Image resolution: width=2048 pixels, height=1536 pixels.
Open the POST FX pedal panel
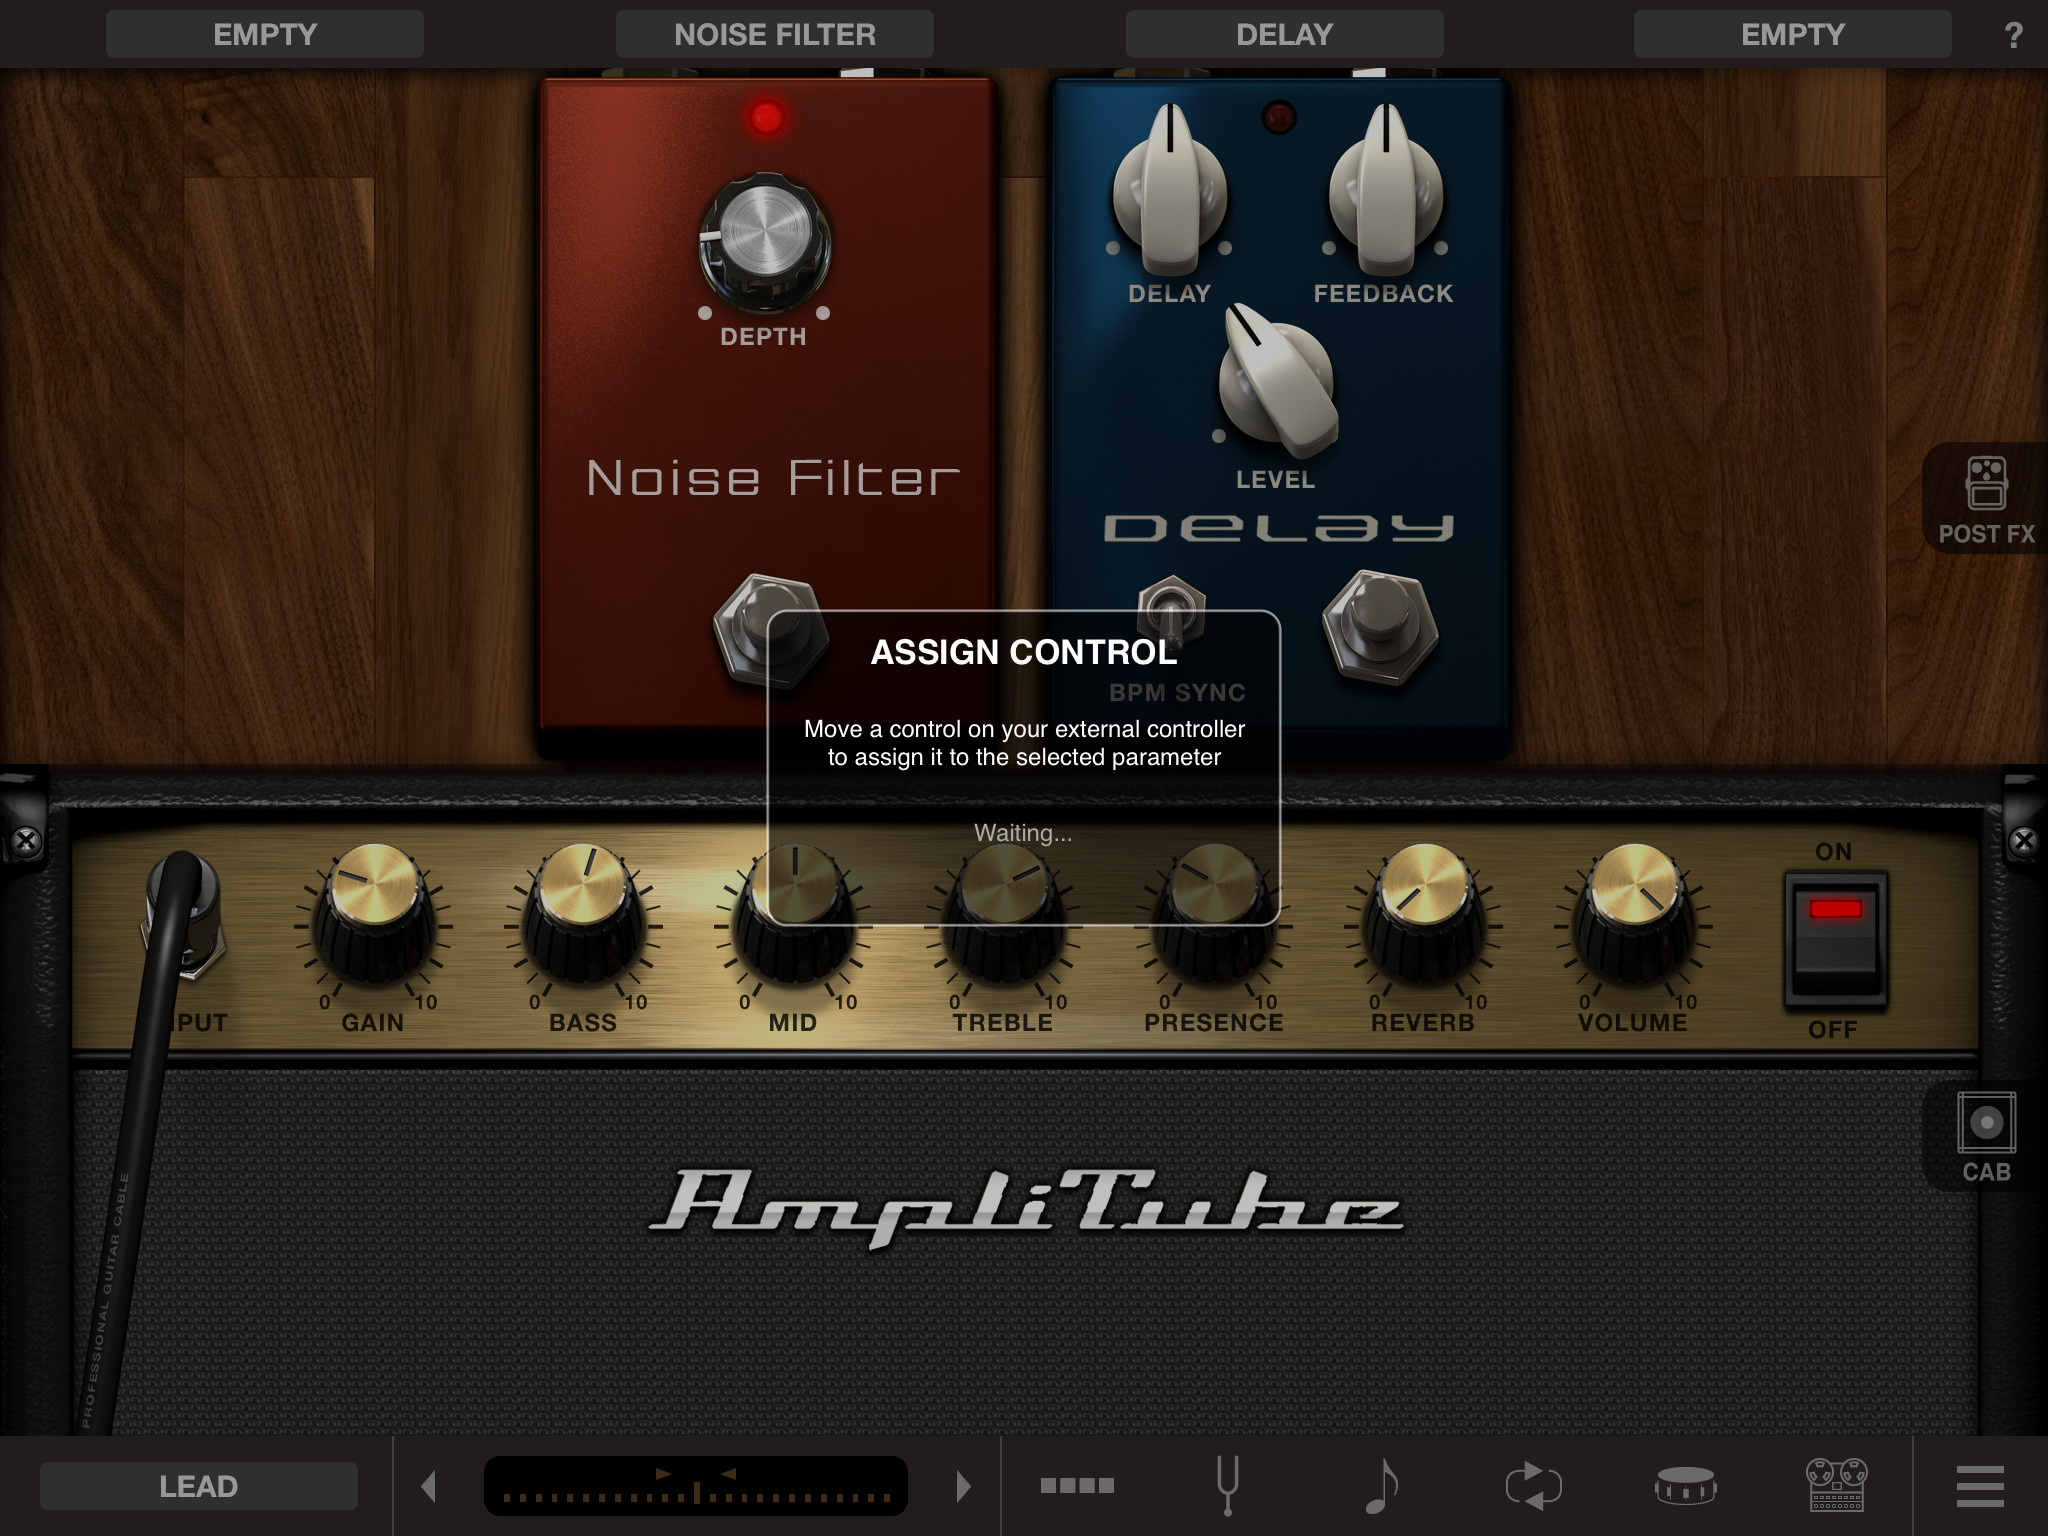point(1986,498)
